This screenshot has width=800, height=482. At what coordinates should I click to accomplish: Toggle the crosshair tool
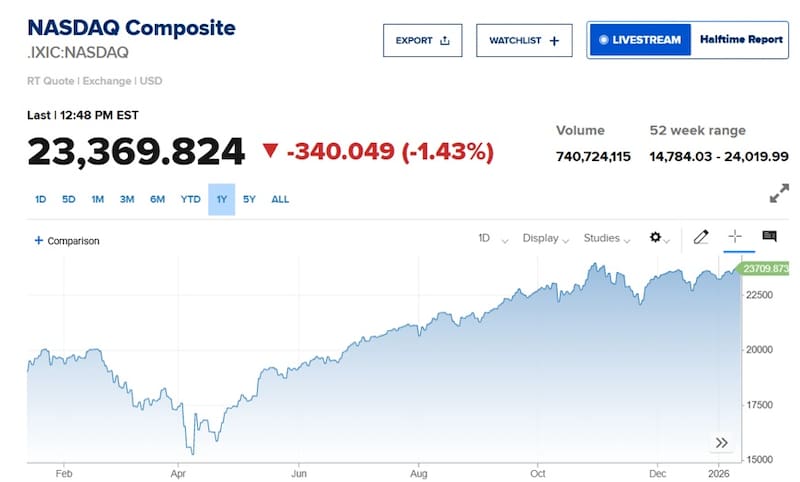point(735,237)
